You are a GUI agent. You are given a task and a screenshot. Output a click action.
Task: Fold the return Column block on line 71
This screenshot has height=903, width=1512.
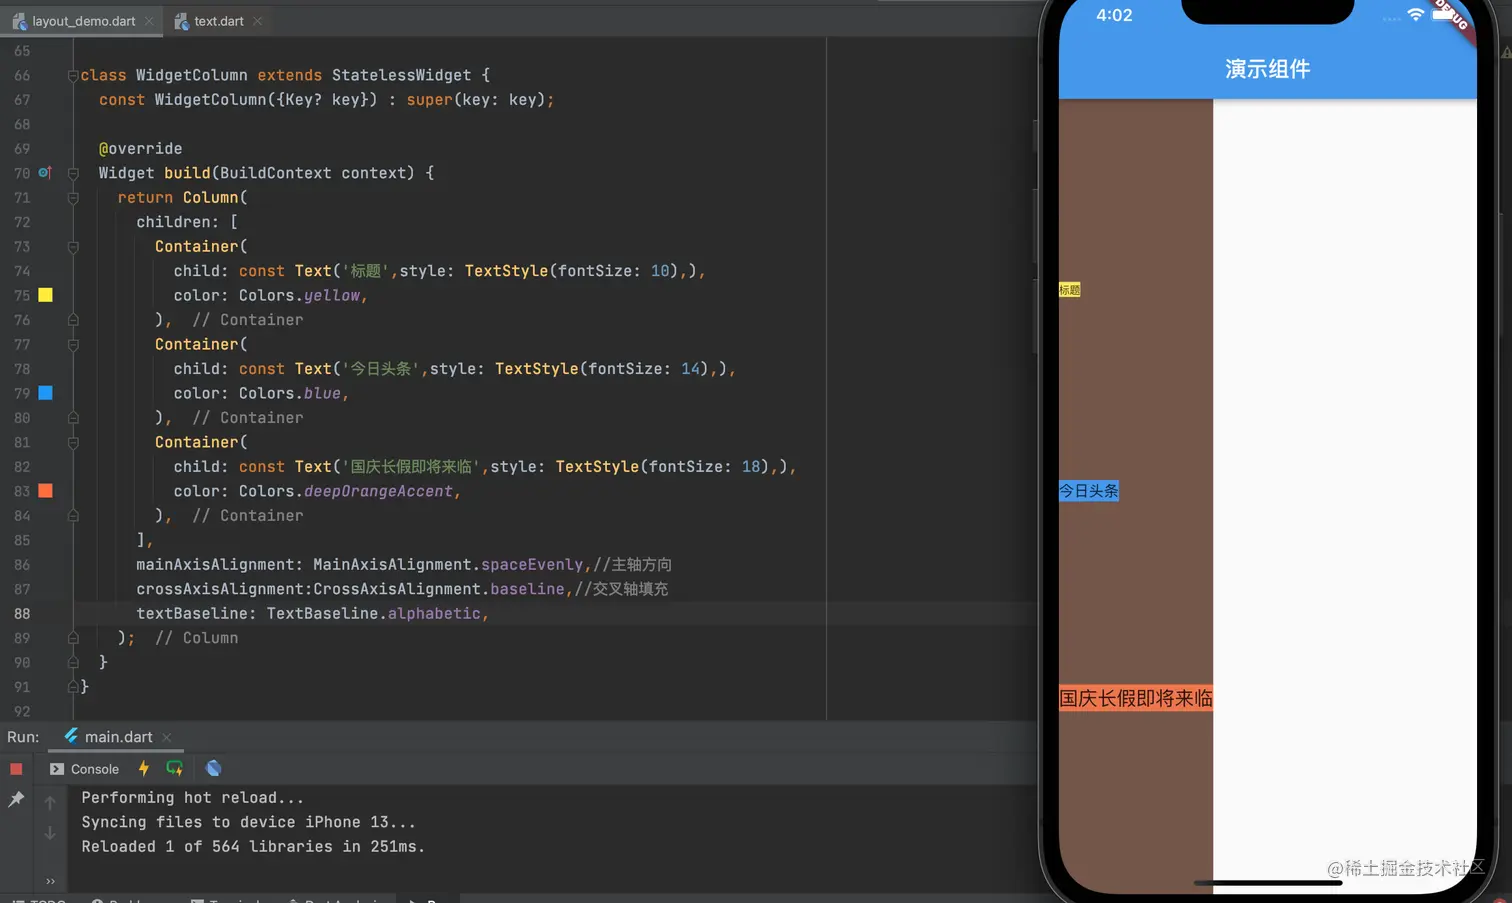[x=73, y=198]
